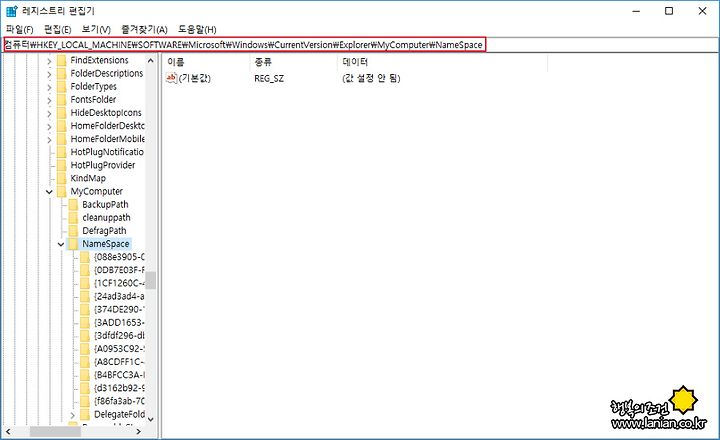Select the {f86fa3ab subkey

[119, 401]
